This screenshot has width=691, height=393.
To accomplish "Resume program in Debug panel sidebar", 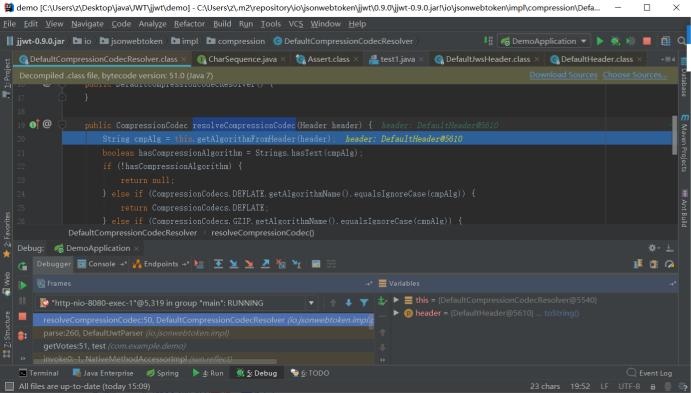I will pos(22,285).
